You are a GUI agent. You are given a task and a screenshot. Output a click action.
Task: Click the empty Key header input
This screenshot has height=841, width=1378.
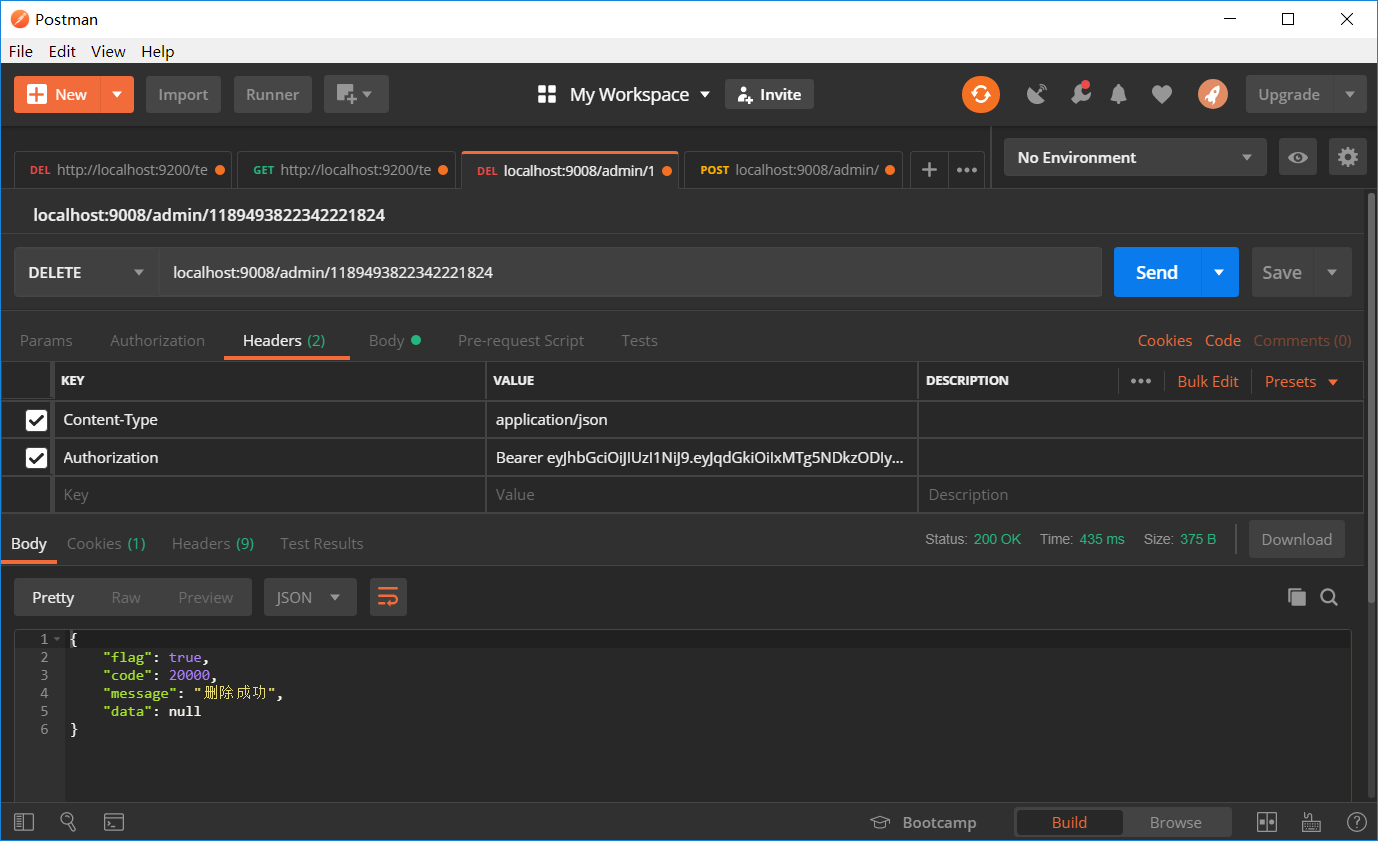pos(269,495)
